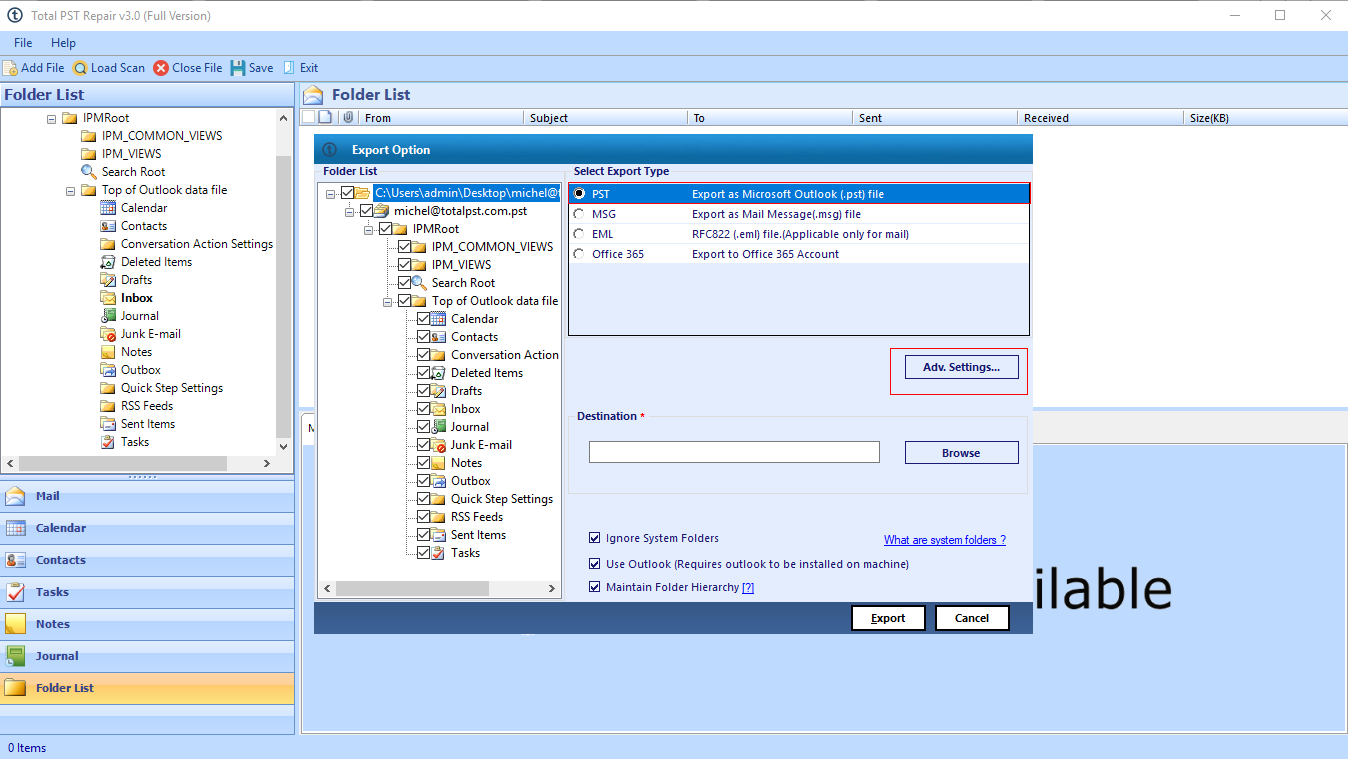Open the Tasks navigation pane icon

[16, 592]
